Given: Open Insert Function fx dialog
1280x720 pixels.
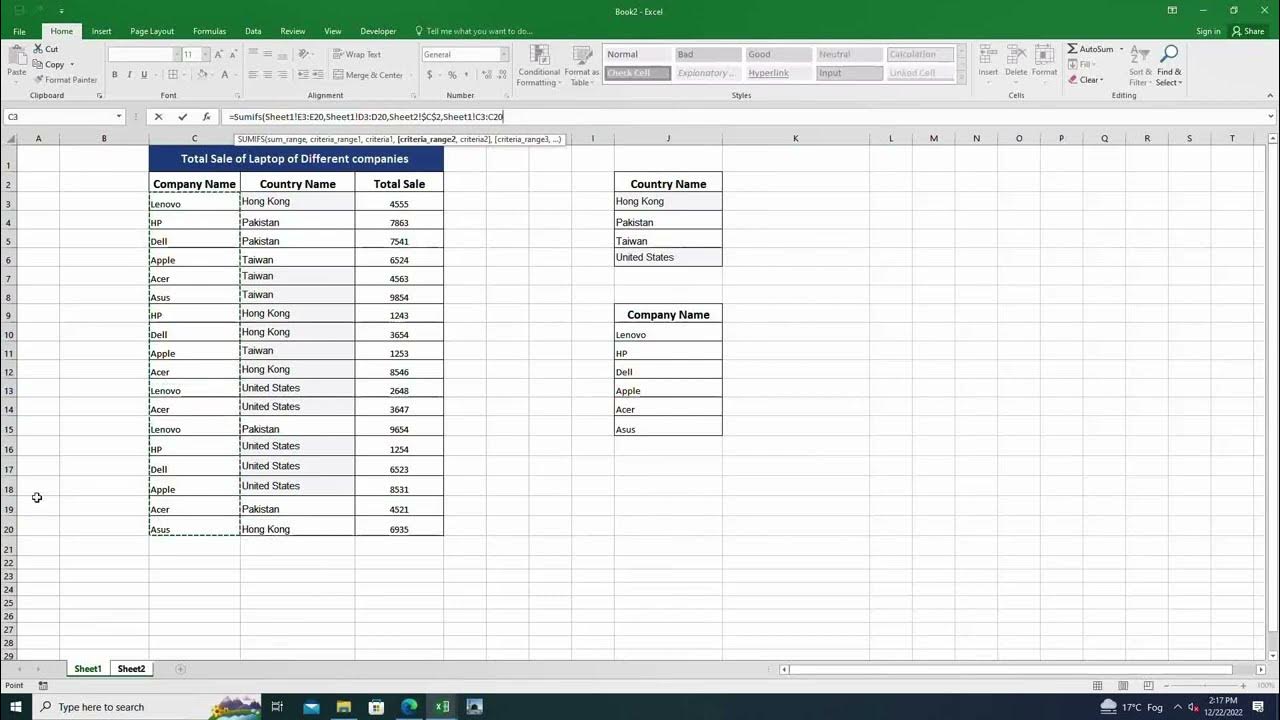Looking at the screenshot, I should (x=206, y=117).
